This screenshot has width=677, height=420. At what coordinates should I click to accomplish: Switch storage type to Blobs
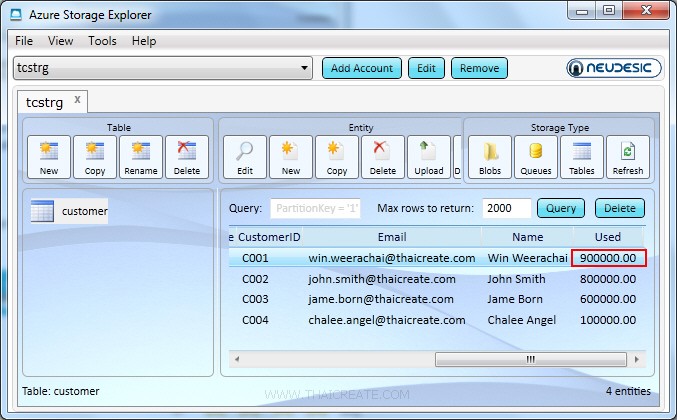[490, 157]
